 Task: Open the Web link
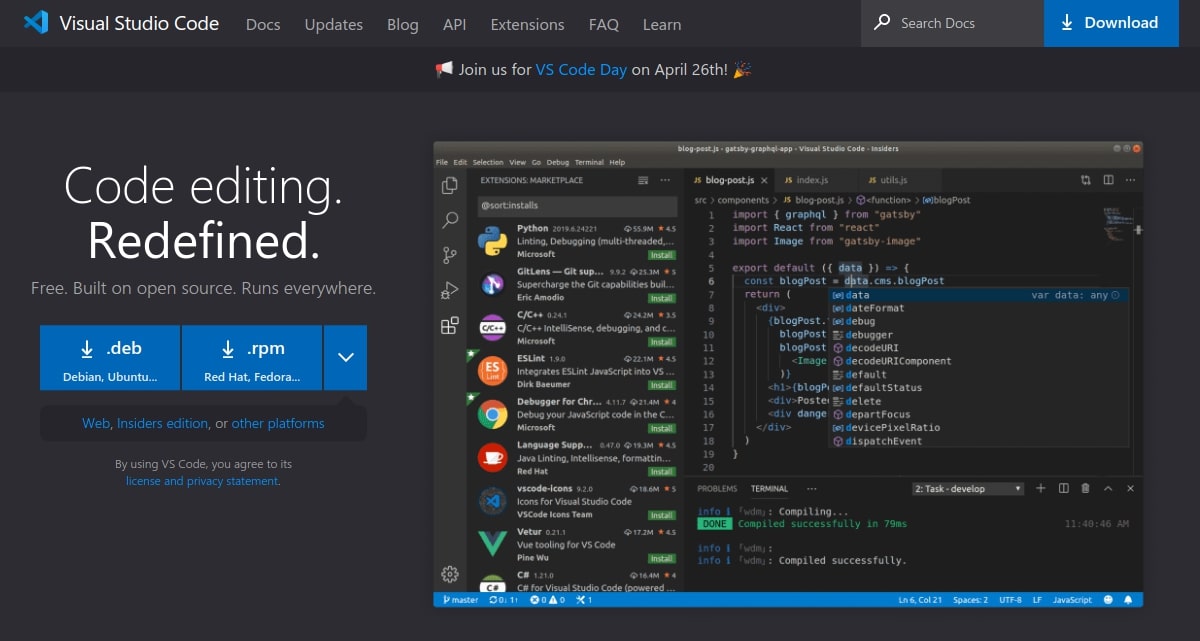[x=96, y=423]
